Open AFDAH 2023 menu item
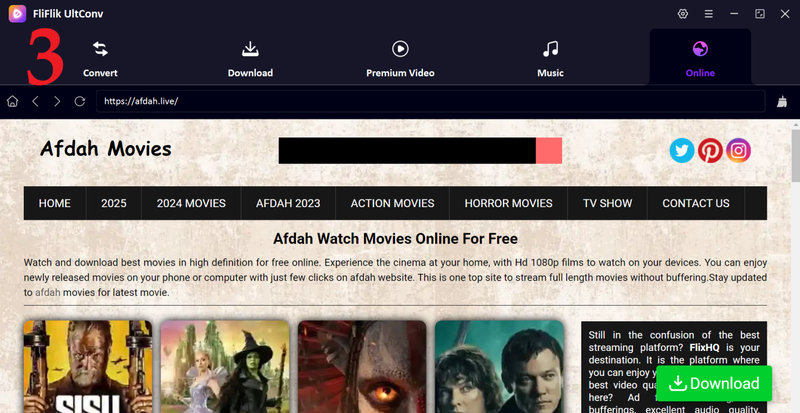 pos(288,203)
